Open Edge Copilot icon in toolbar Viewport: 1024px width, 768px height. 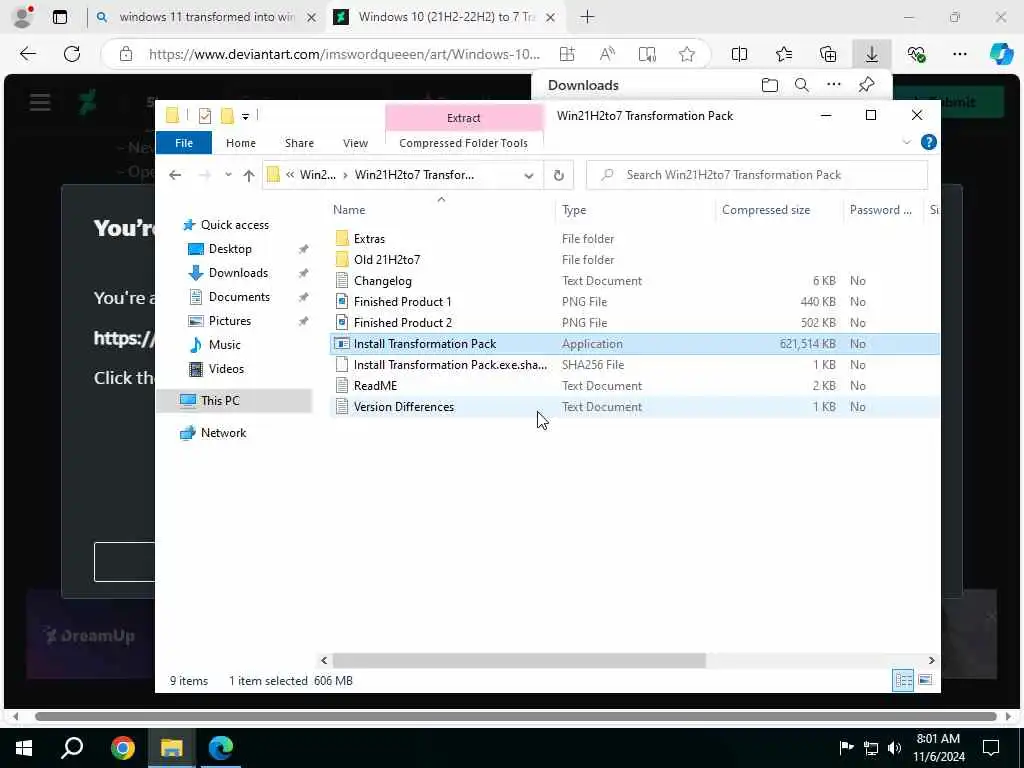(1000, 54)
